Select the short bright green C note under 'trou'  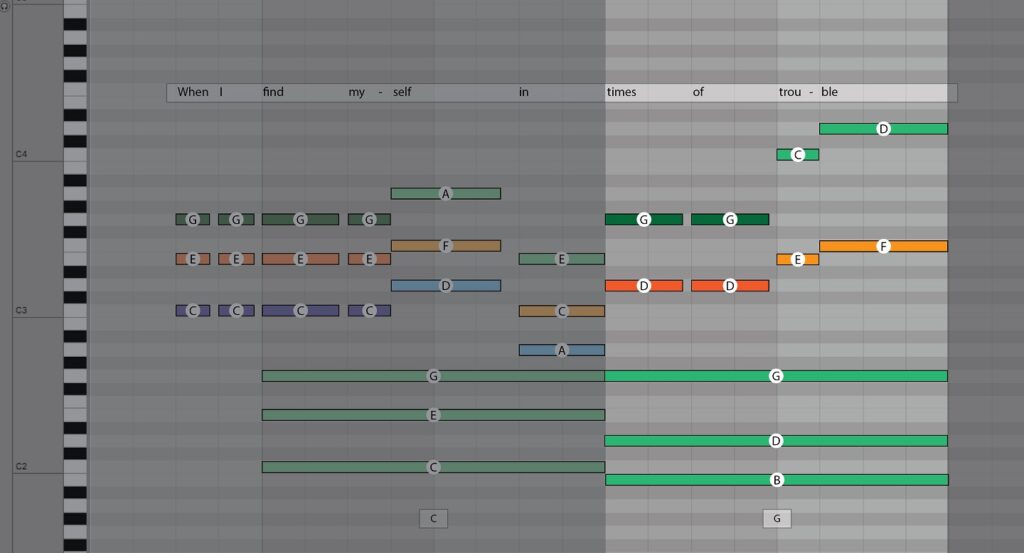(x=797, y=155)
